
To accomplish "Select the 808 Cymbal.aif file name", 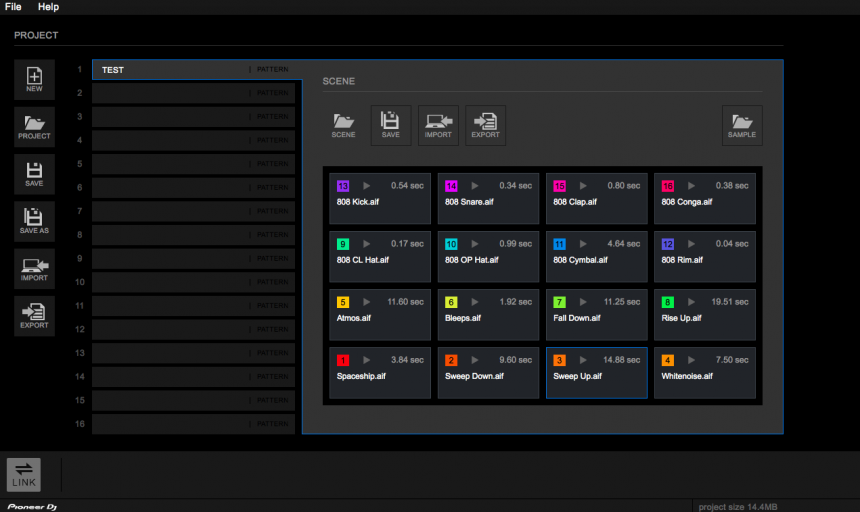I will [x=580, y=260].
